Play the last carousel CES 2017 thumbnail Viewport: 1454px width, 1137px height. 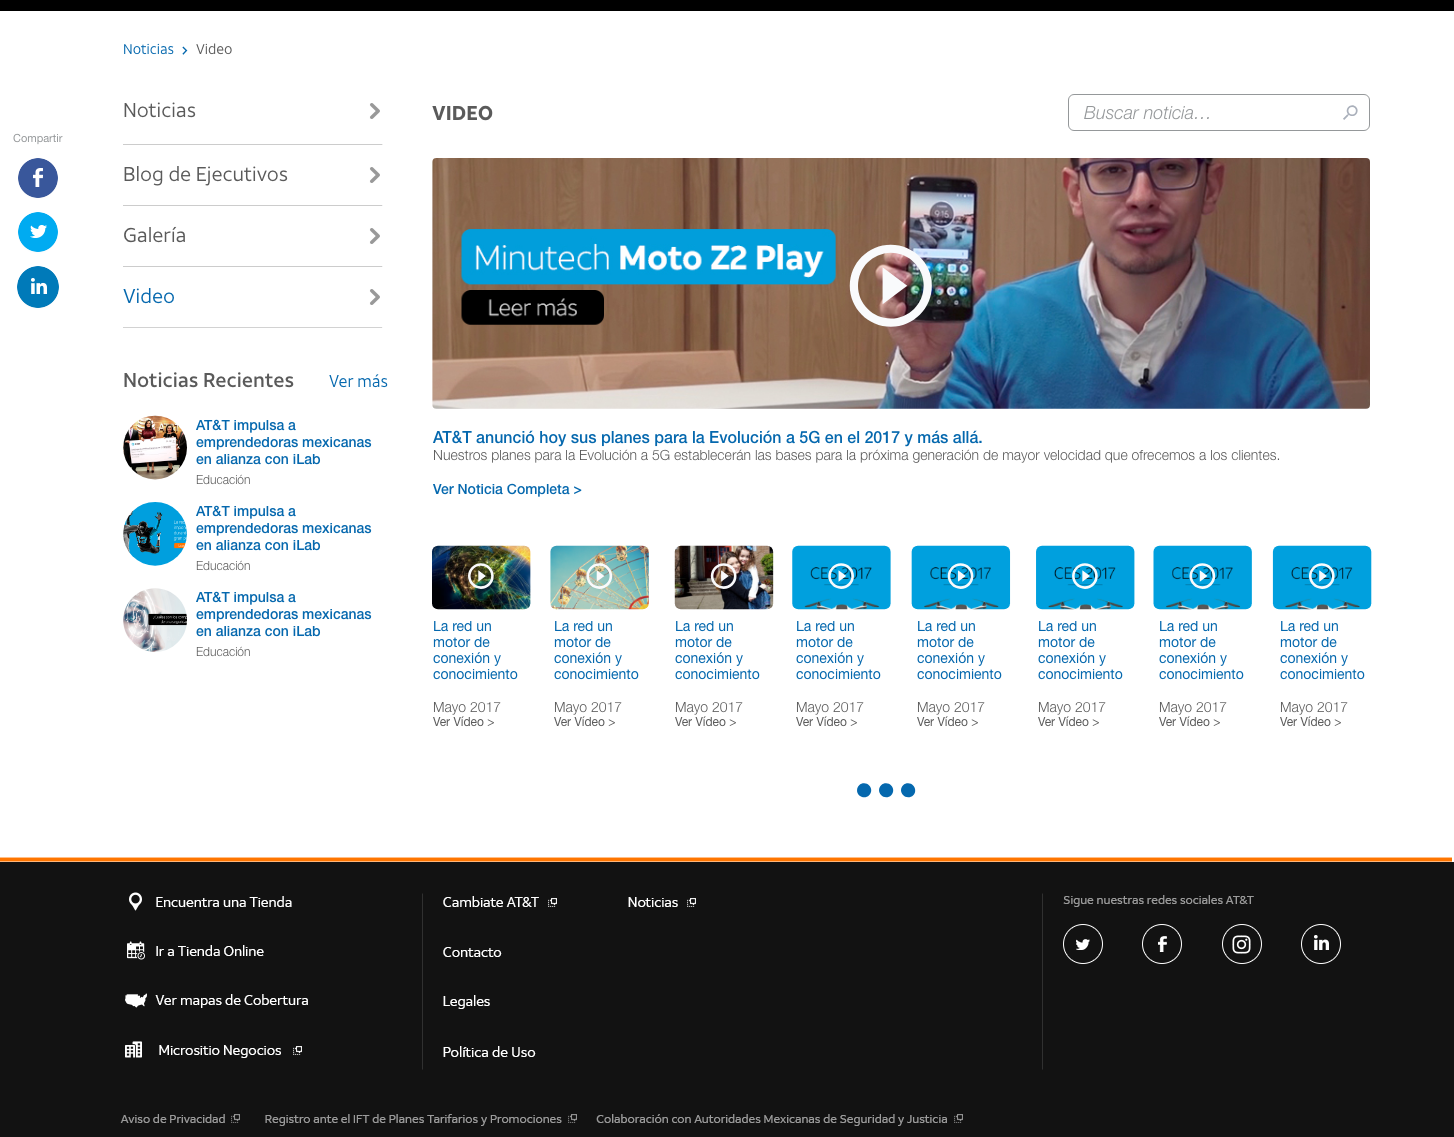click(x=1322, y=577)
